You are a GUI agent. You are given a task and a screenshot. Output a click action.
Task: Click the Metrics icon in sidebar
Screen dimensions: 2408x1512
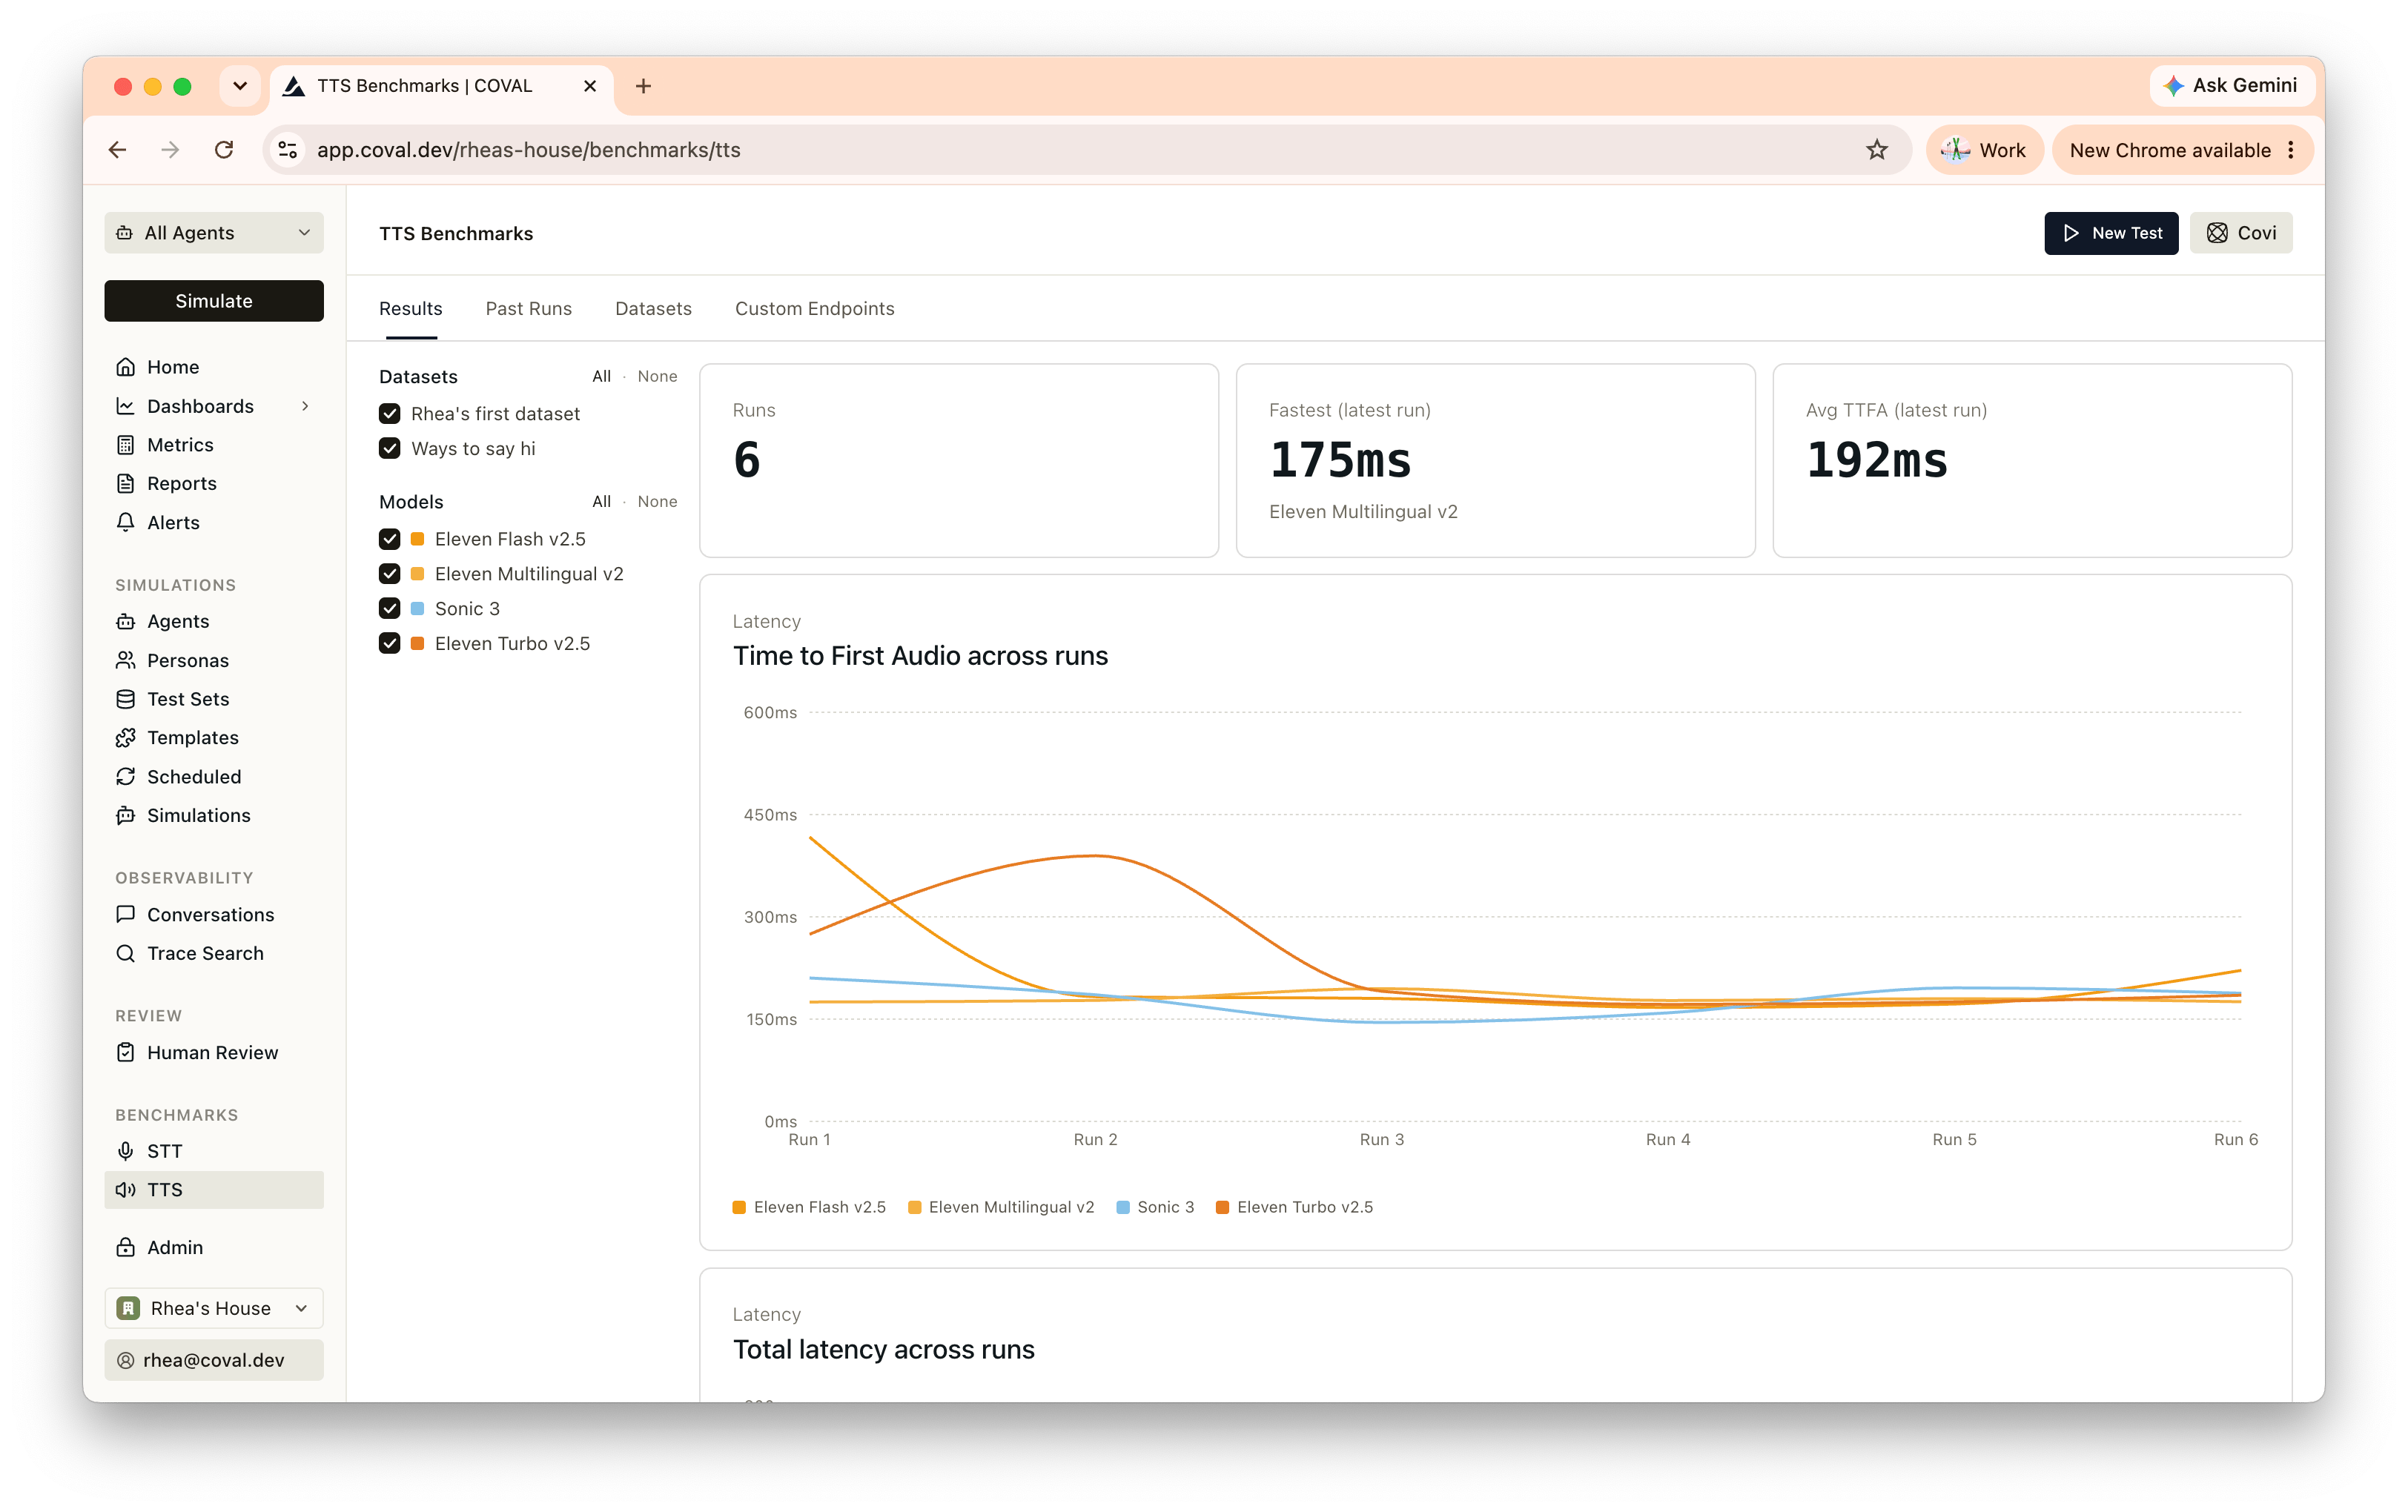(125, 445)
